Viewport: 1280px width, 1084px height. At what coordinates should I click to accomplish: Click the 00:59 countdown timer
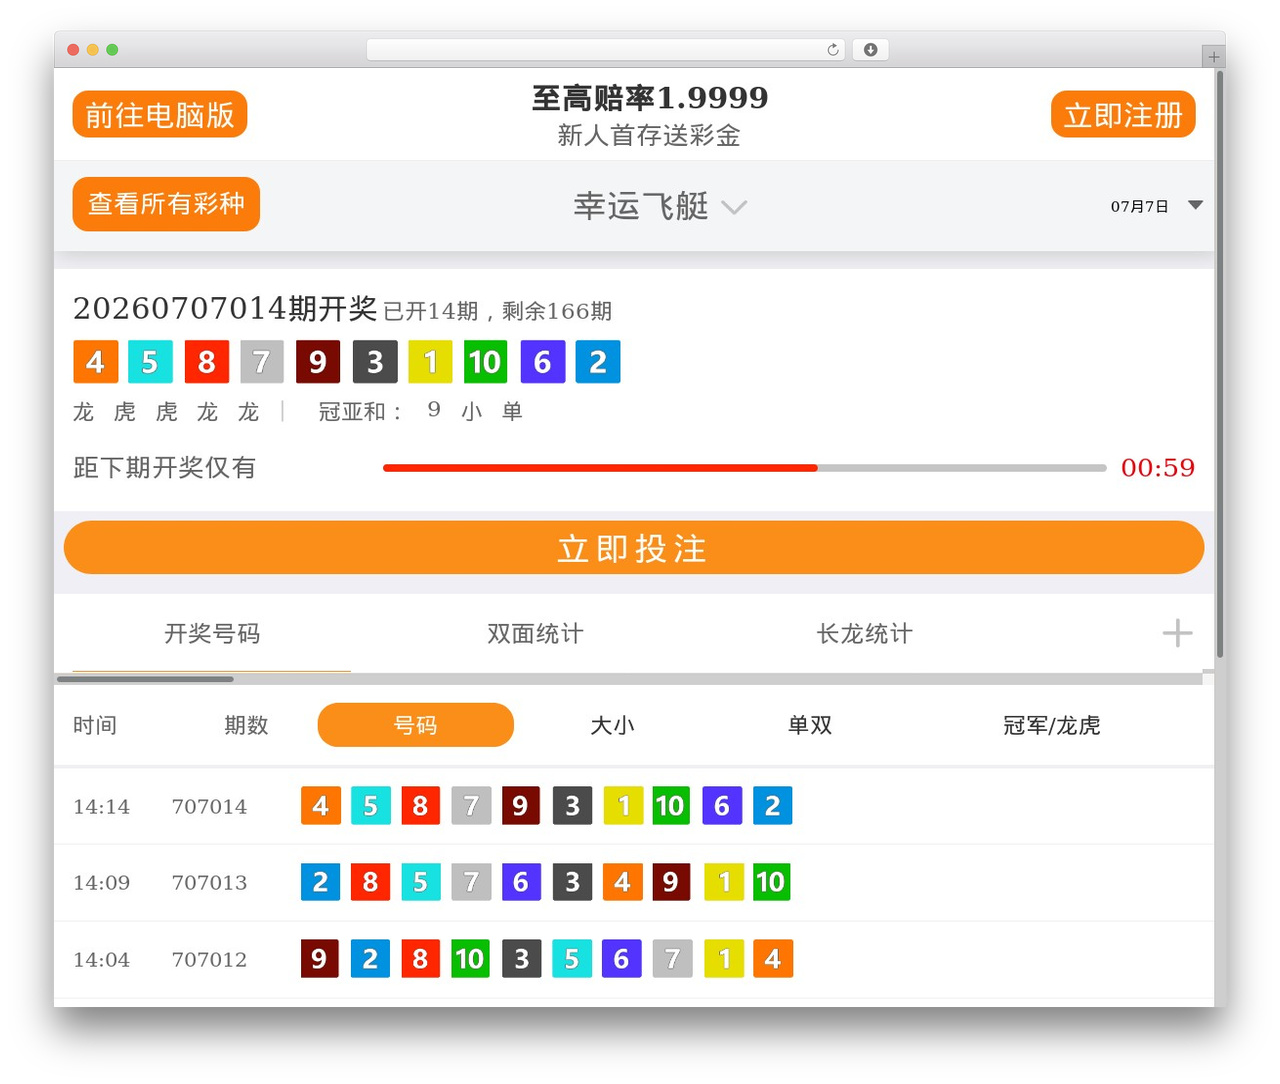1158,468
